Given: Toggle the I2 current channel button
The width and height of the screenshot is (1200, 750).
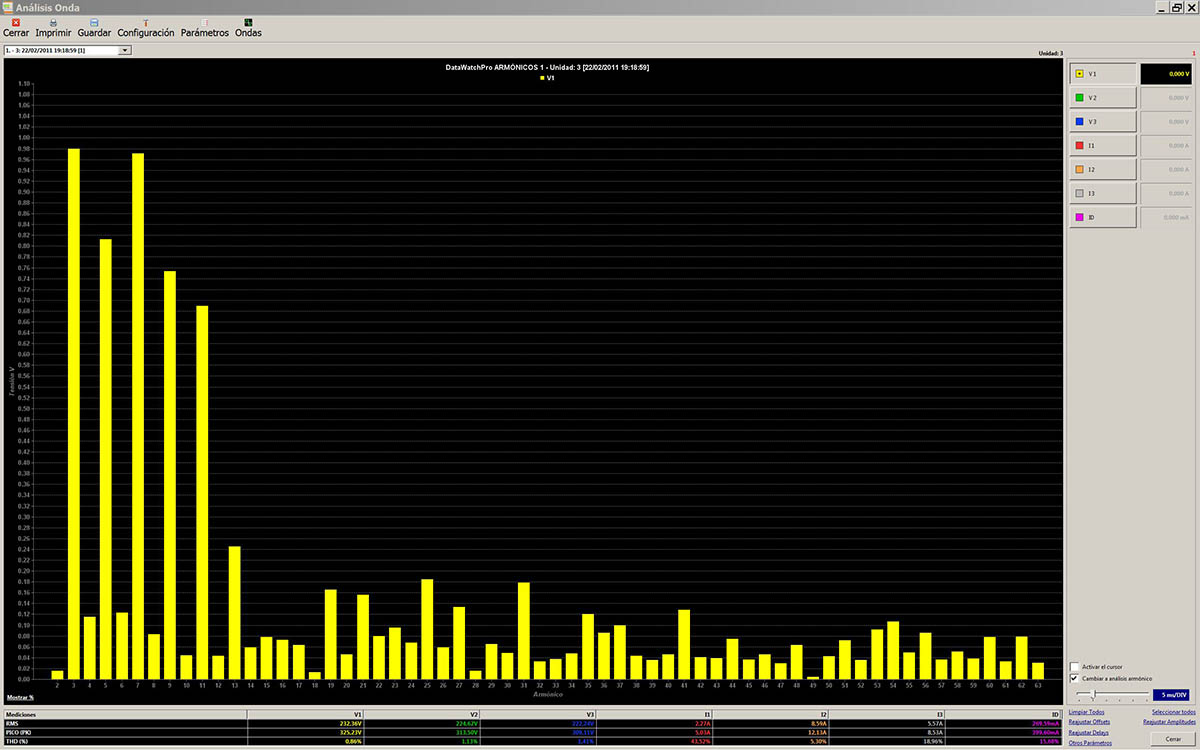Looking at the screenshot, I should click(x=1103, y=170).
